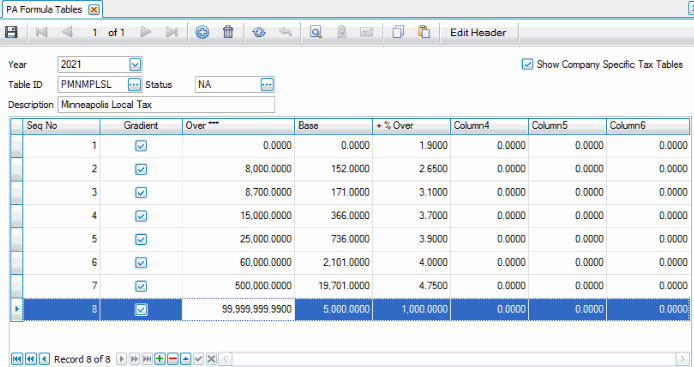The height and width of the screenshot is (367, 694).
Task: Click the Edit Header button
Action: [478, 32]
